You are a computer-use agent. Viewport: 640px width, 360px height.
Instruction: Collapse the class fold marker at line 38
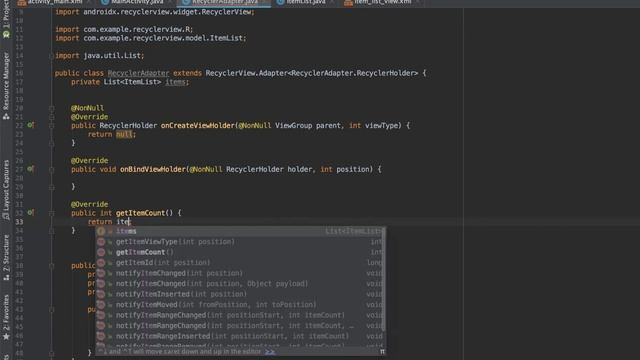[x=51, y=266]
